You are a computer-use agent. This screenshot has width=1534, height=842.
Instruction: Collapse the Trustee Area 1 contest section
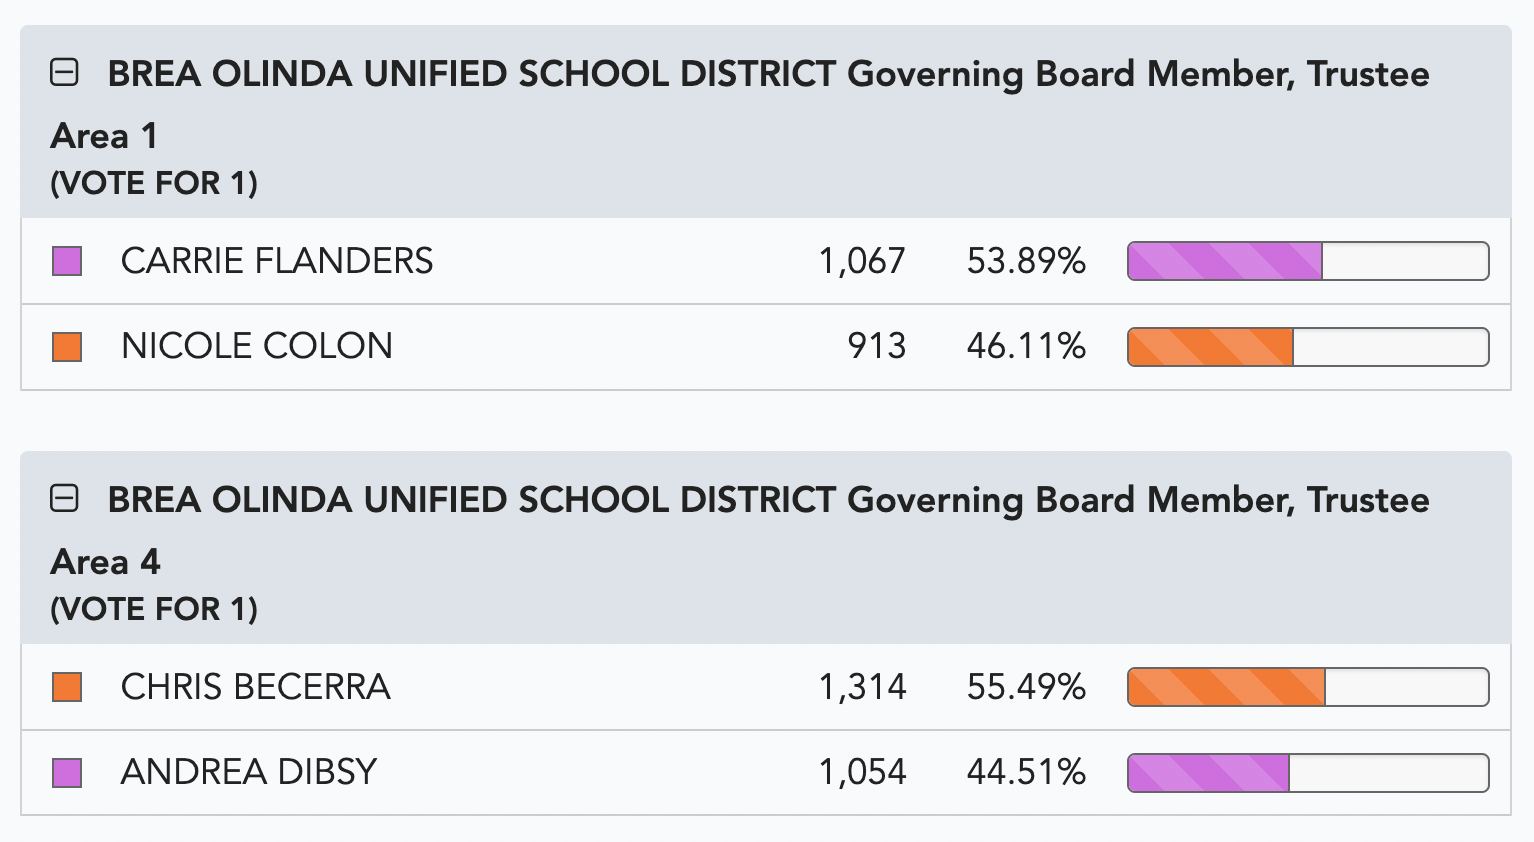coord(65,73)
